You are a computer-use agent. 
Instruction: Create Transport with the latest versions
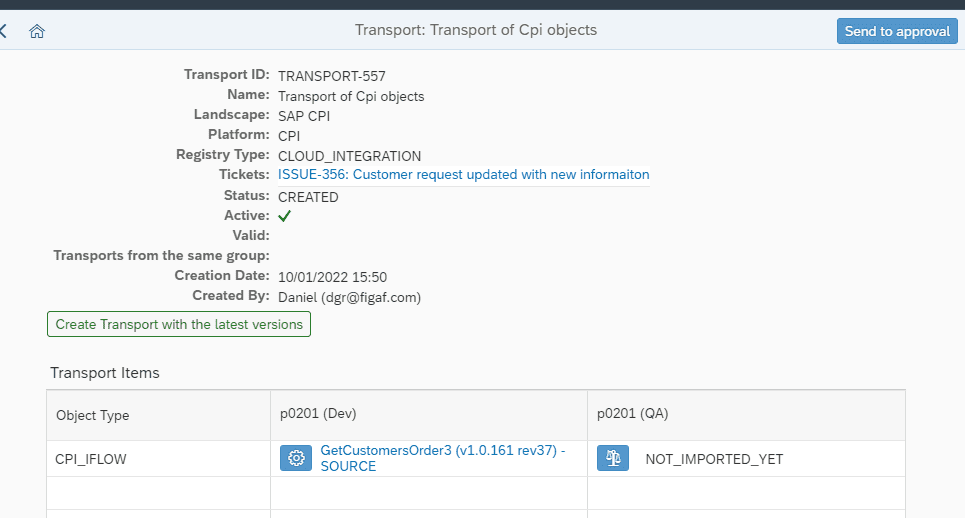(179, 324)
